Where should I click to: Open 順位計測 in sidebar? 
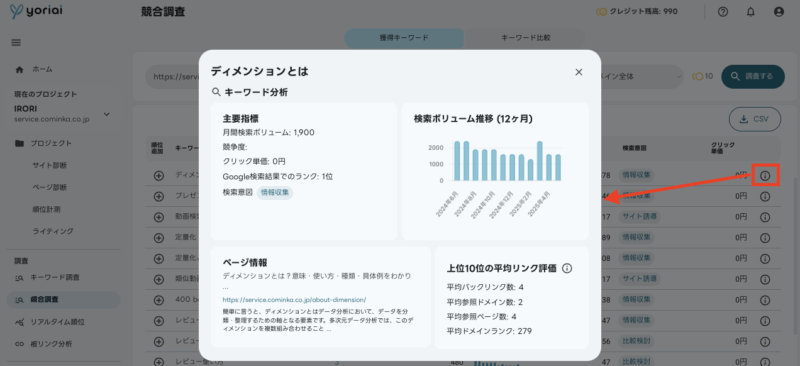pos(46,209)
